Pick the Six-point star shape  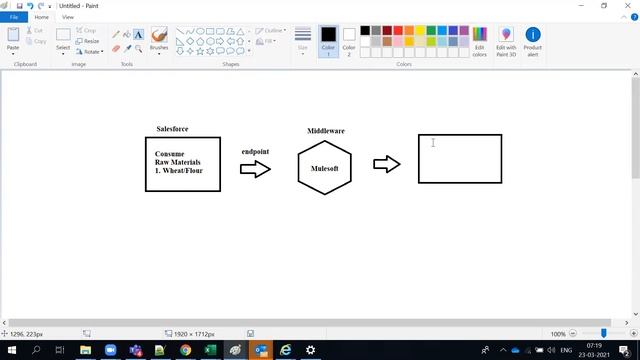click(210, 51)
